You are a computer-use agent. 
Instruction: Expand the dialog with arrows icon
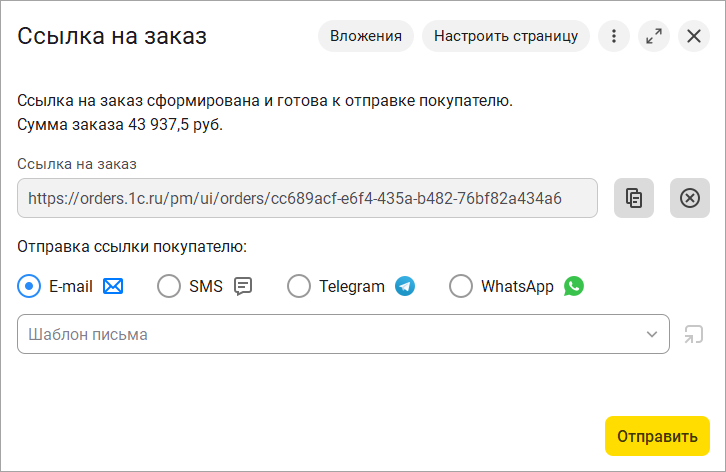pyautogui.click(x=654, y=37)
